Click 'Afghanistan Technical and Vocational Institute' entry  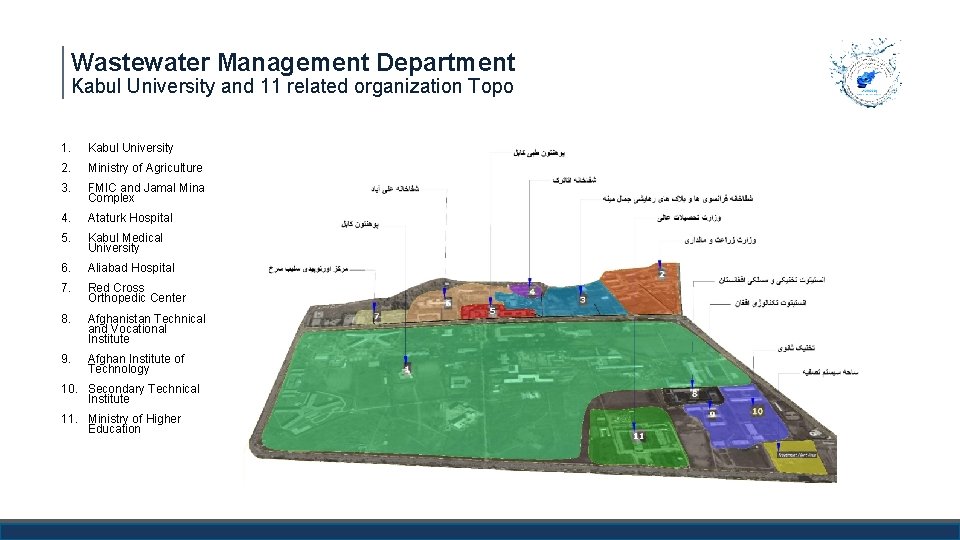146,329
